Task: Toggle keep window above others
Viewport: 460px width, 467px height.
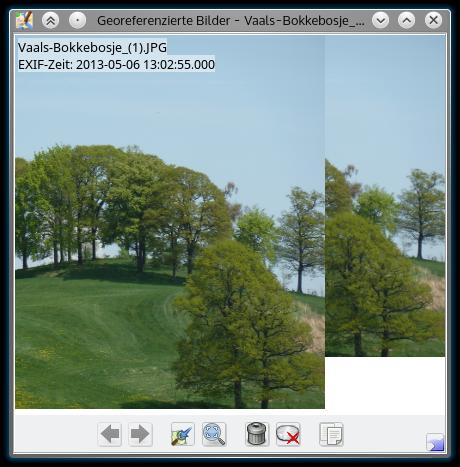Action: point(51,21)
